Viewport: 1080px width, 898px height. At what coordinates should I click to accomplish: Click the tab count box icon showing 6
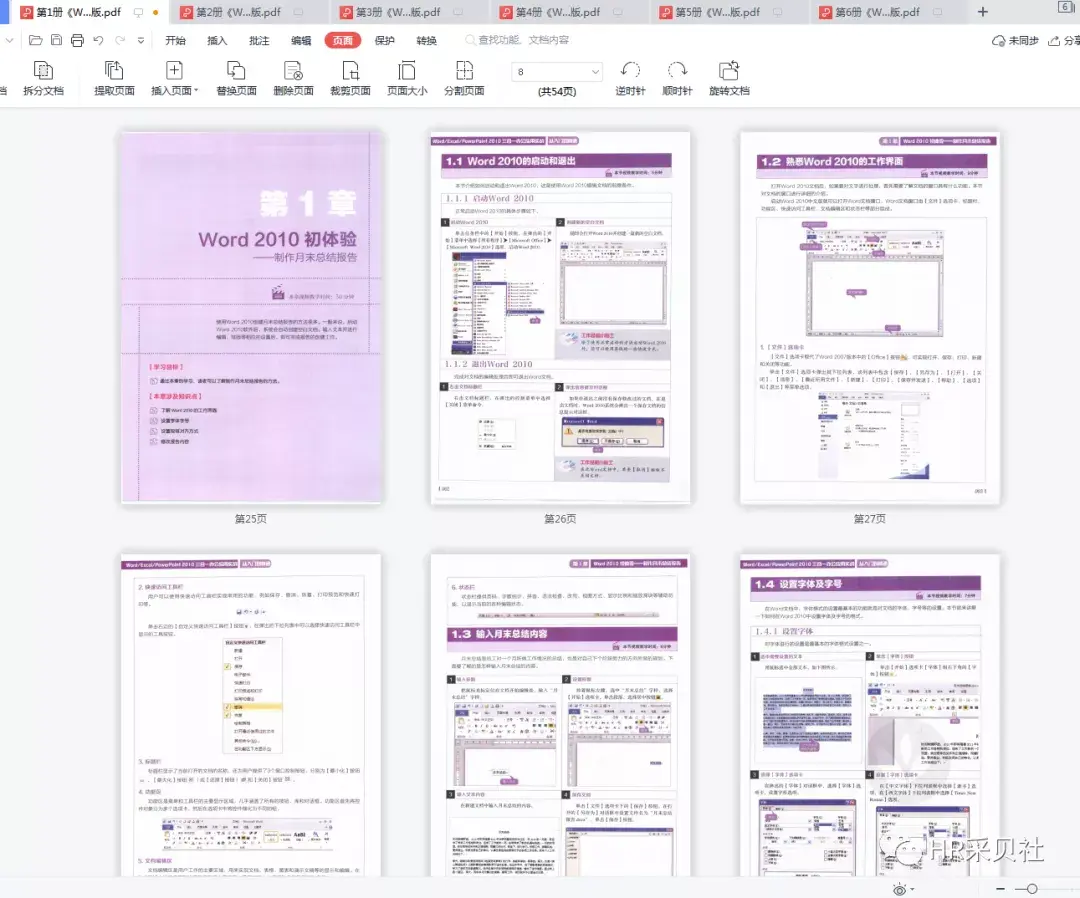tap(1065, 7)
